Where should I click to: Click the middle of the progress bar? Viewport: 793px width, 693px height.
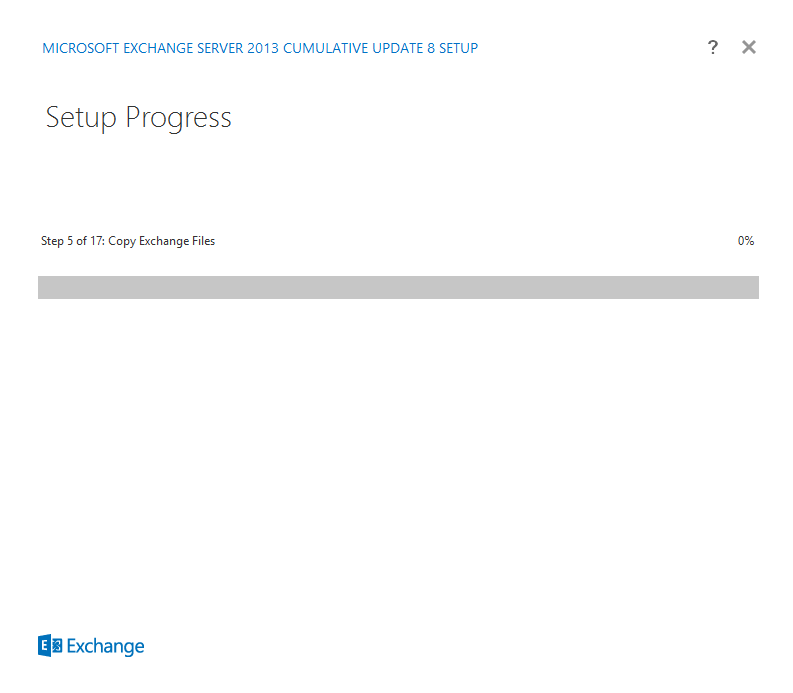pos(398,287)
